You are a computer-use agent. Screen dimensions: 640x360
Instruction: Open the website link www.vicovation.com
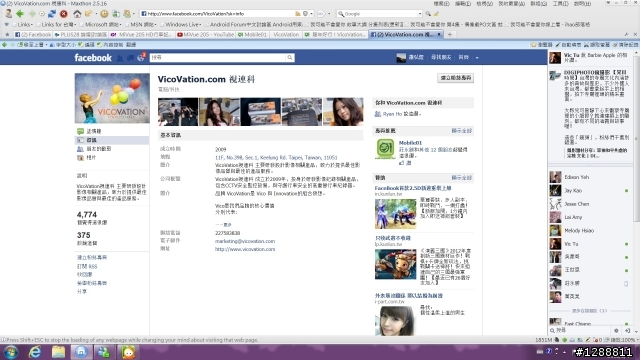[245, 249]
